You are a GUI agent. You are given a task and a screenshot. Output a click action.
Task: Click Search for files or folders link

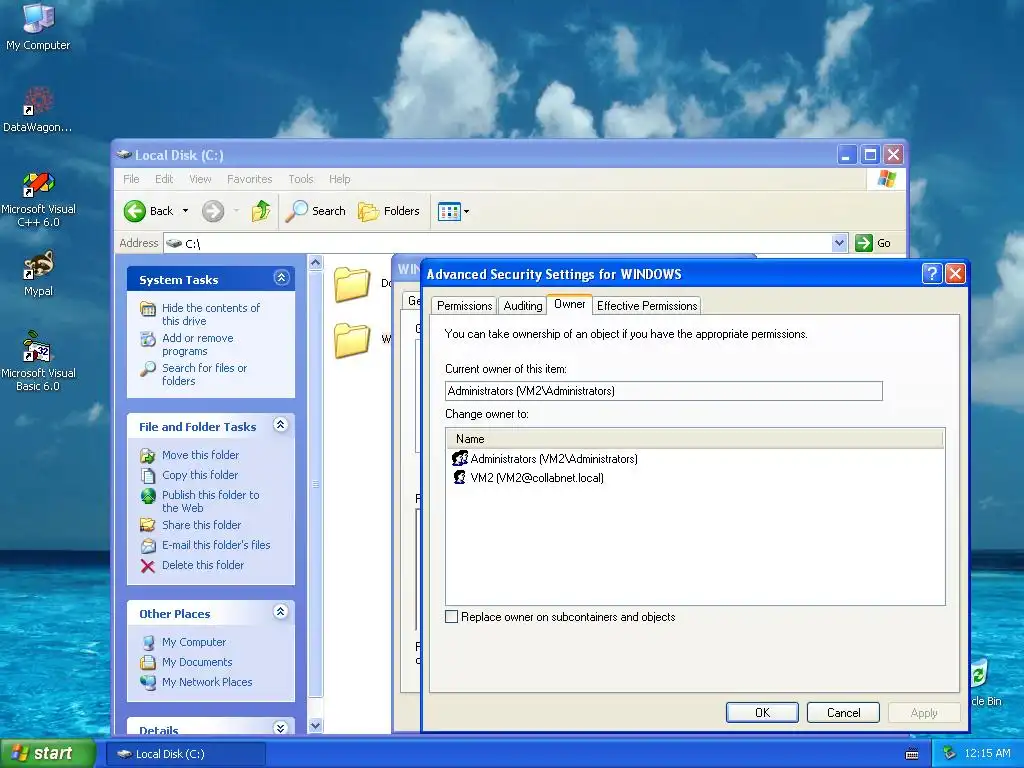pos(204,374)
